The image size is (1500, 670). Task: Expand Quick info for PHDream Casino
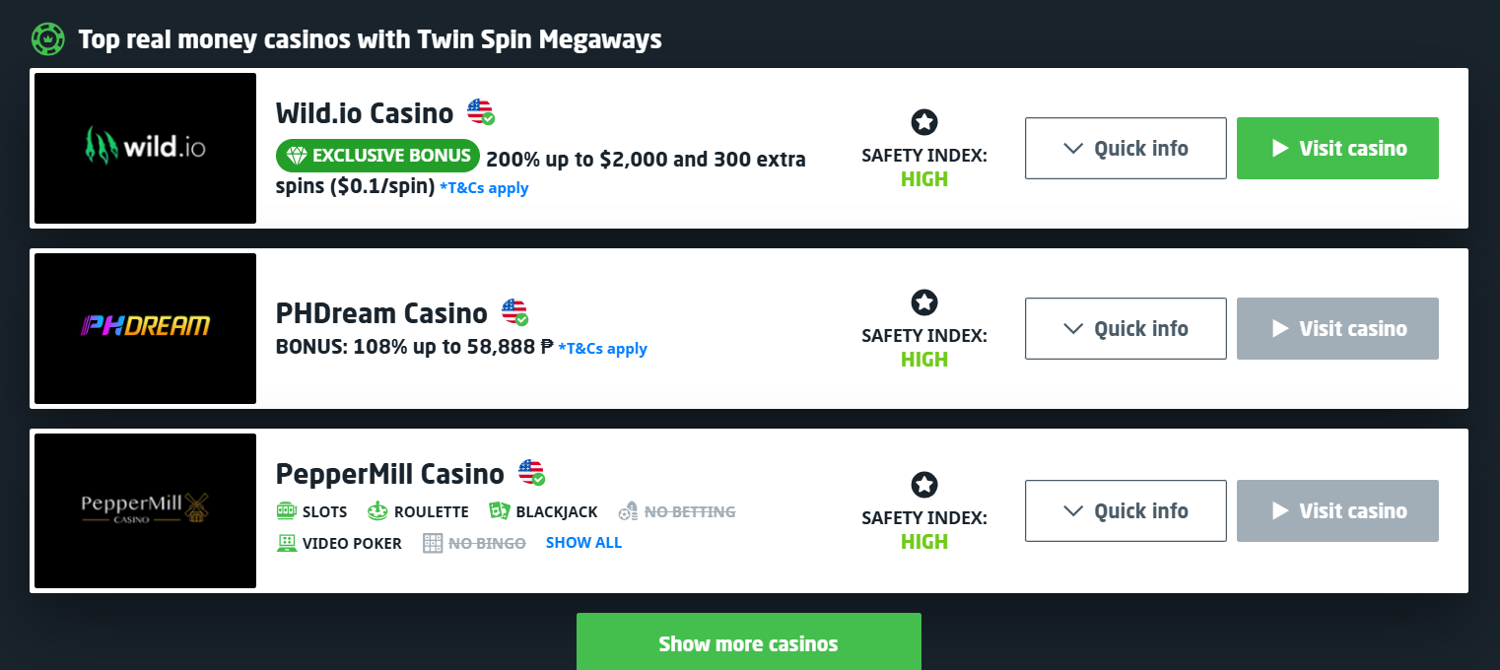(1125, 328)
